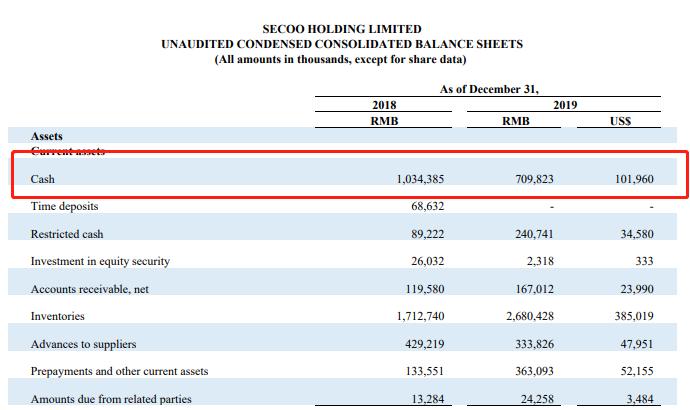
Task: Click Amounts due from related parties label
Action: [111, 400]
